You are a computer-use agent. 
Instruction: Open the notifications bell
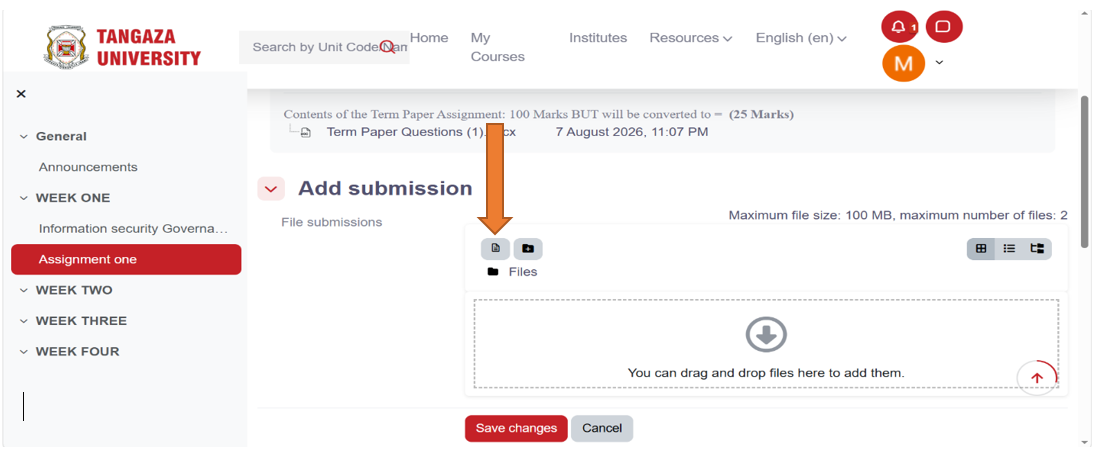[x=900, y=27]
